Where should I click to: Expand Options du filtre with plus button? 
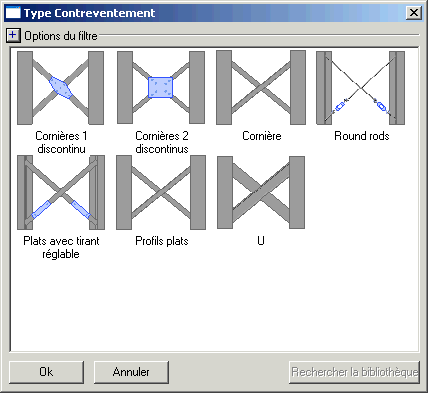[13, 35]
